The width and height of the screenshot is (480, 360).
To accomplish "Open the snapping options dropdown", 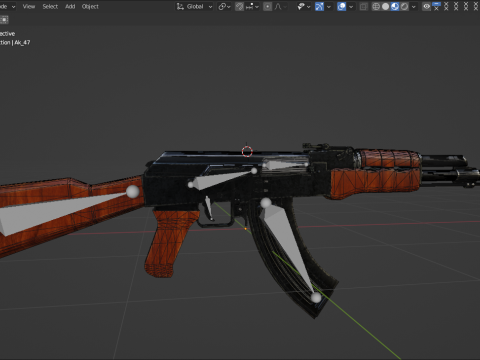I will (252, 6).
